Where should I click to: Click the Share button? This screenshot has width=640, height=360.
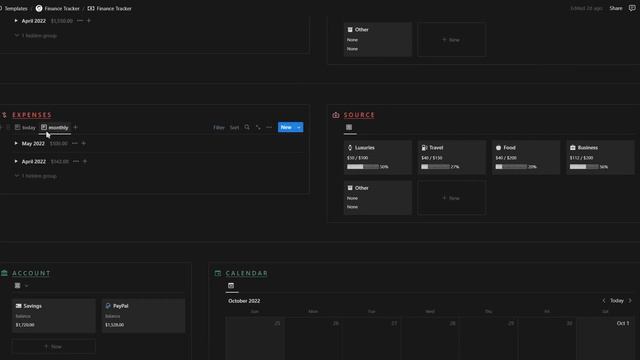(x=616, y=8)
